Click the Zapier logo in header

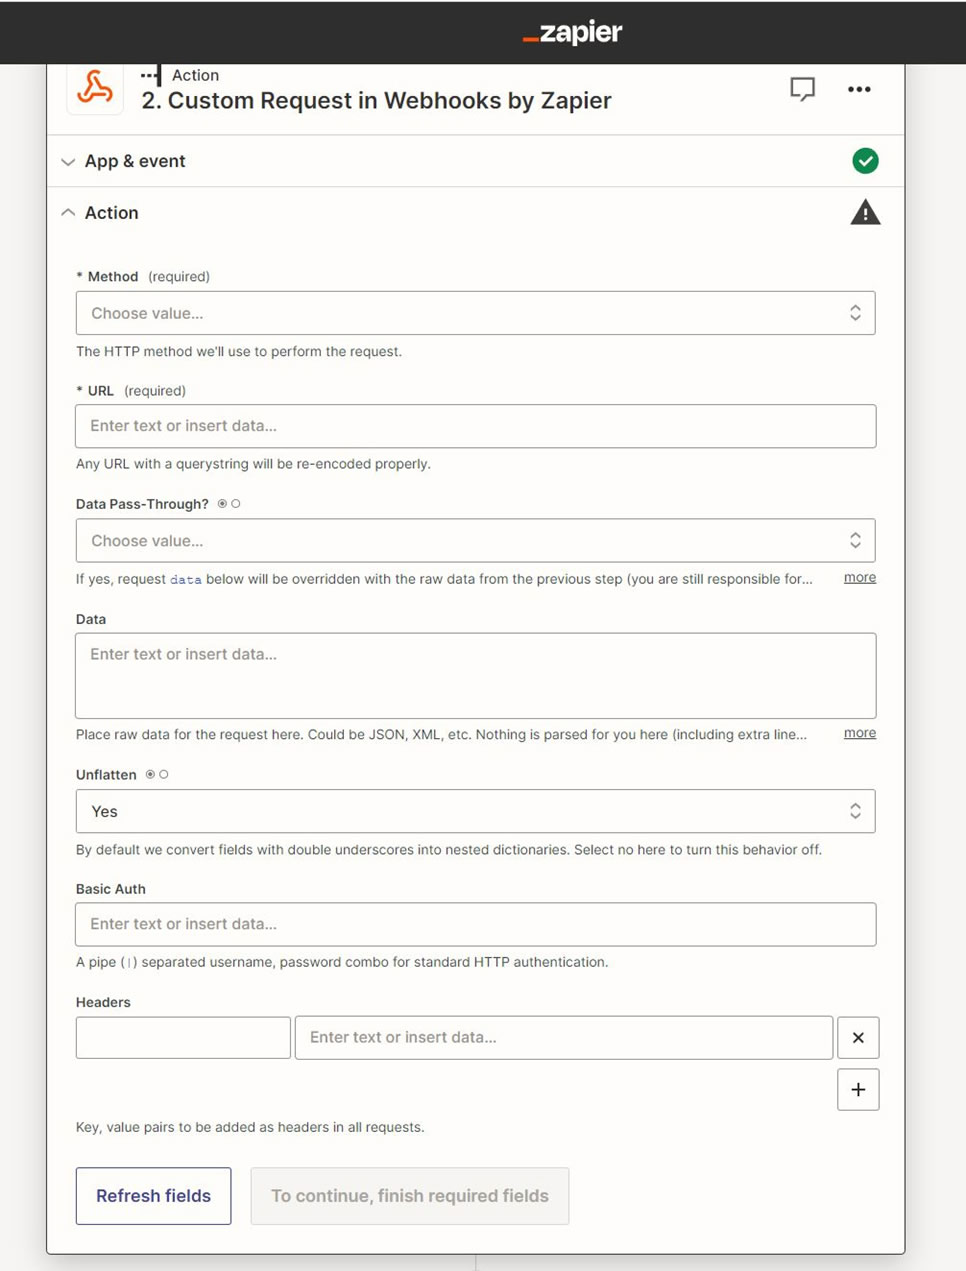coord(572,33)
